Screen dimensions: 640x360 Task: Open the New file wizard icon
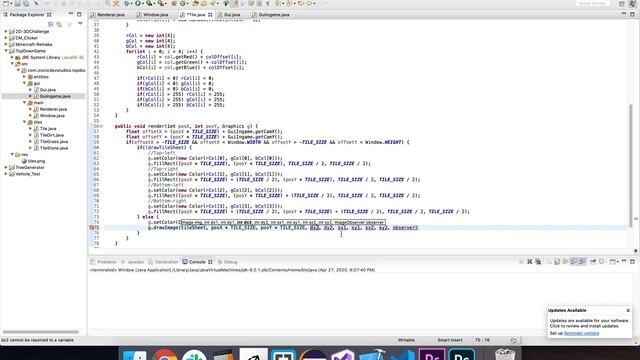click(7, 3)
